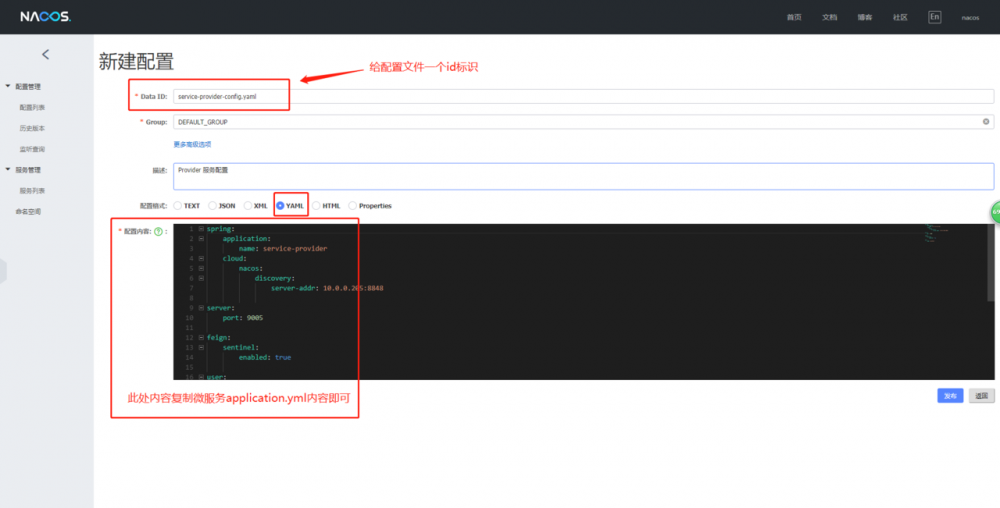
Task: Open 社区 in the top navigation
Action: 900,17
